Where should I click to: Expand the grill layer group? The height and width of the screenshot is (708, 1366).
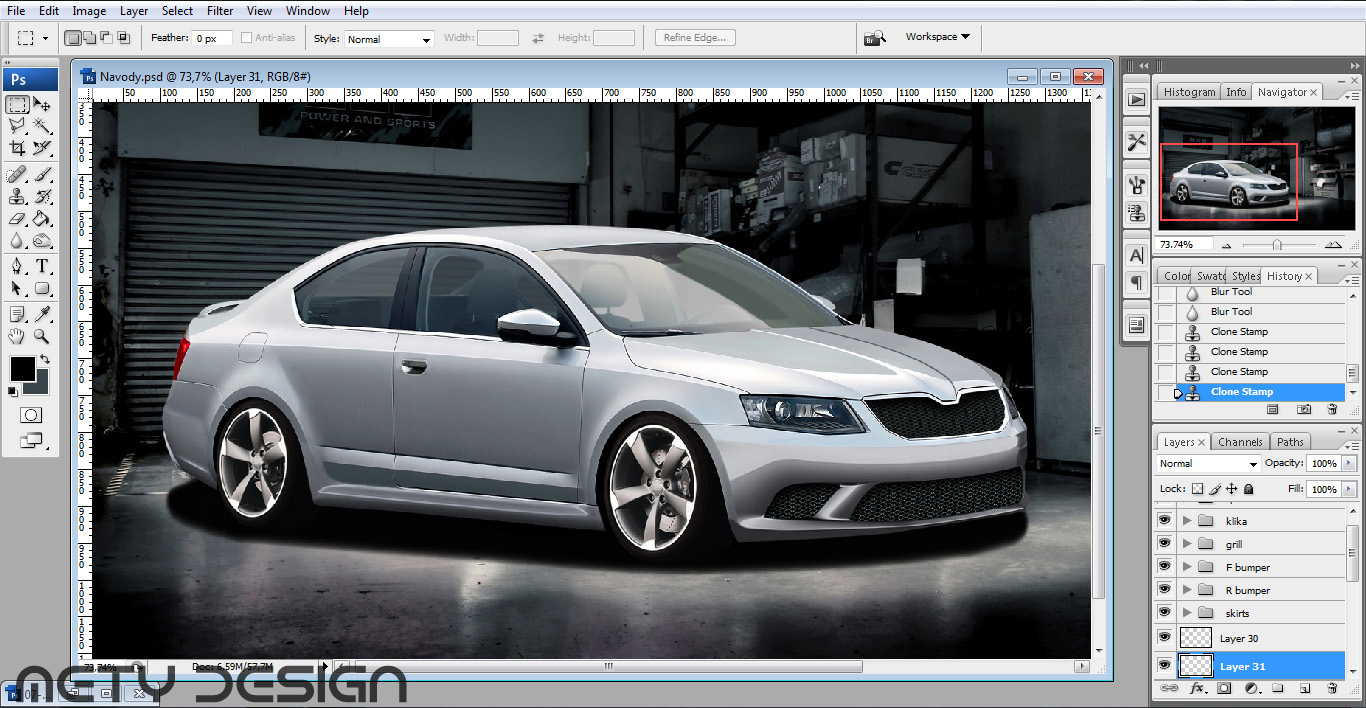pyautogui.click(x=1187, y=543)
